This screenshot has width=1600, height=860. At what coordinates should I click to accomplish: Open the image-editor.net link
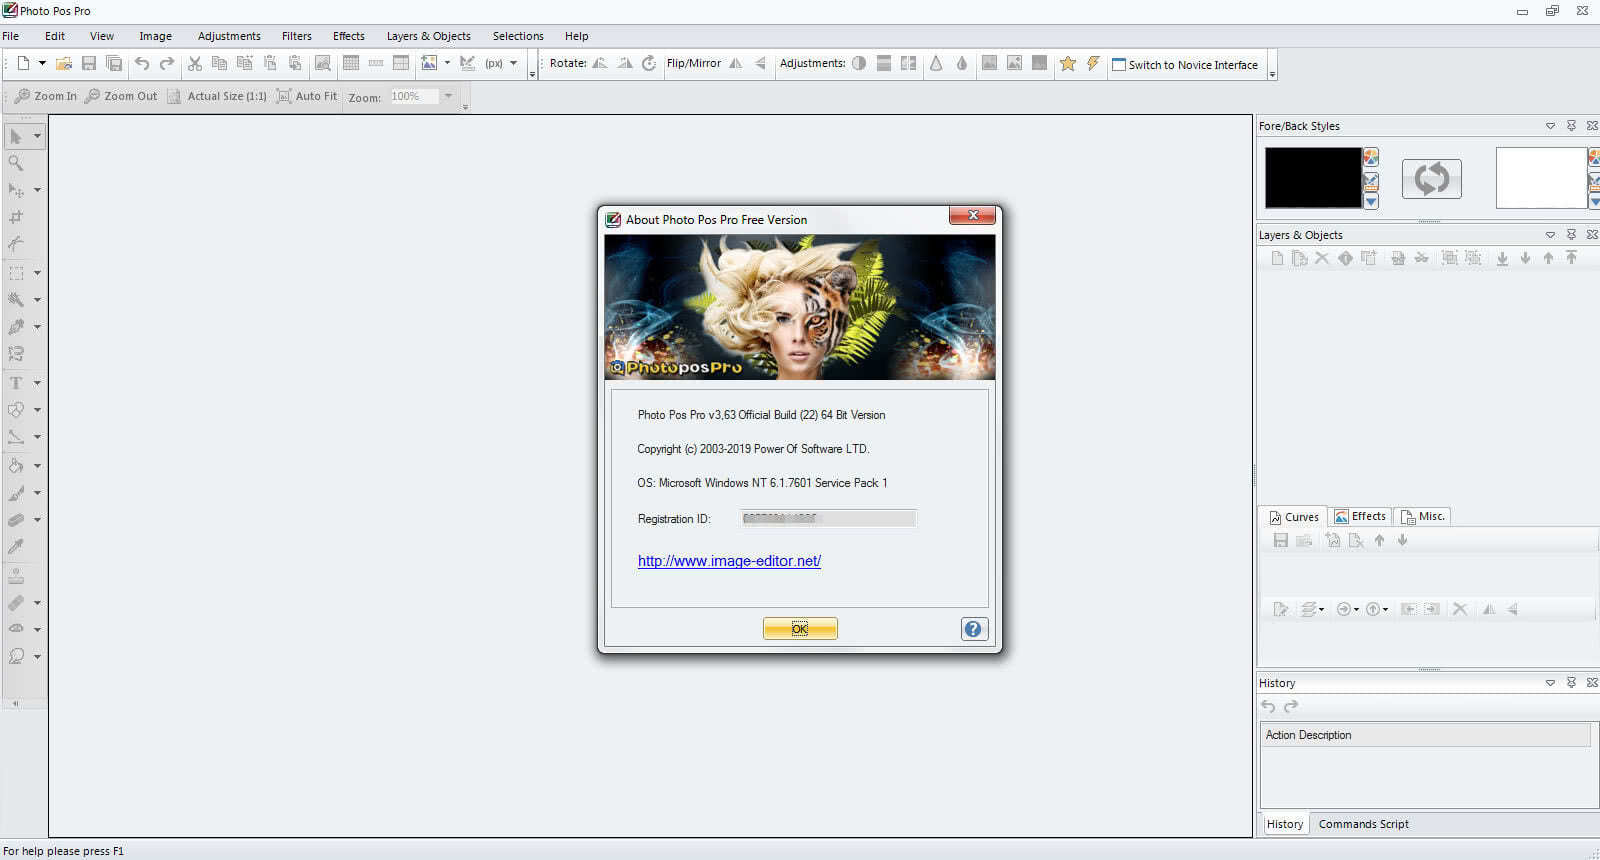(x=729, y=561)
